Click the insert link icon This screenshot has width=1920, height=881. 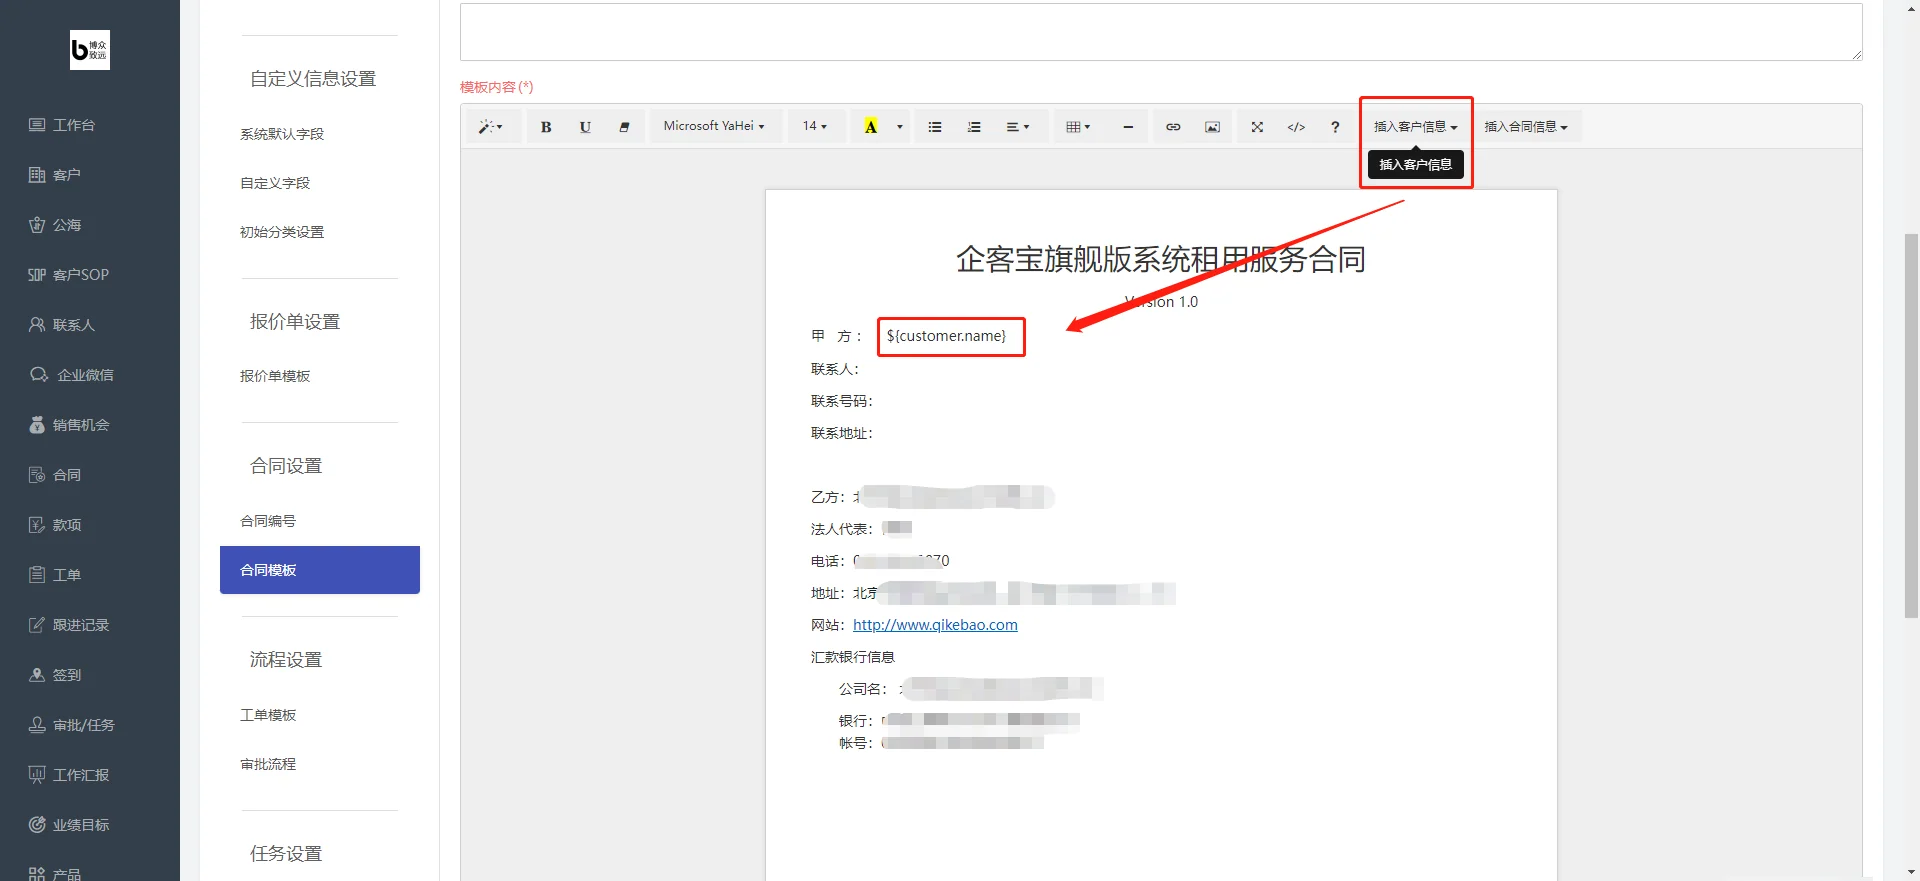click(x=1173, y=127)
